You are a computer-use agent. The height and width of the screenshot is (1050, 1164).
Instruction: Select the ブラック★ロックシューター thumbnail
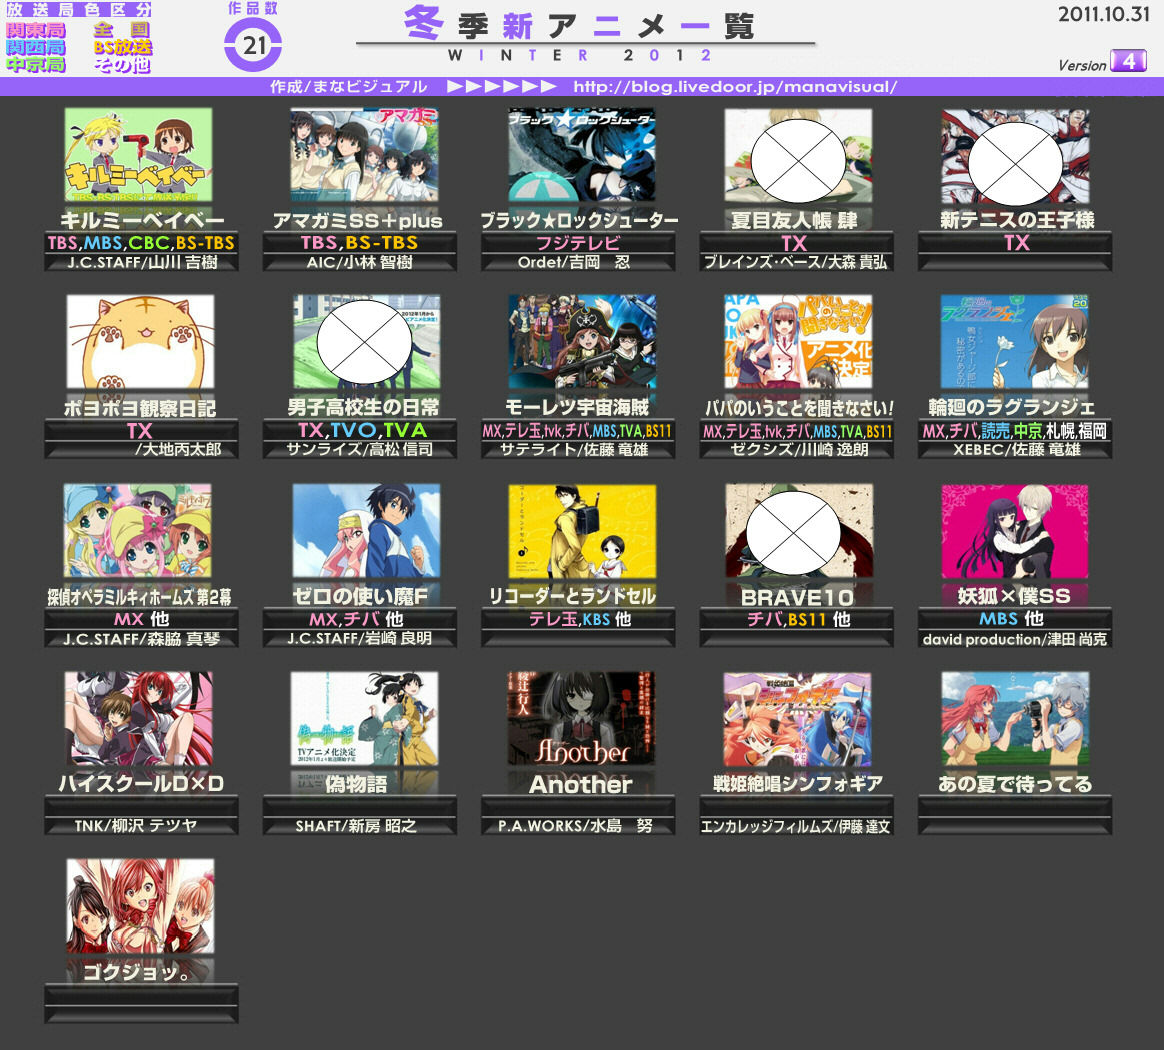click(581, 154)
